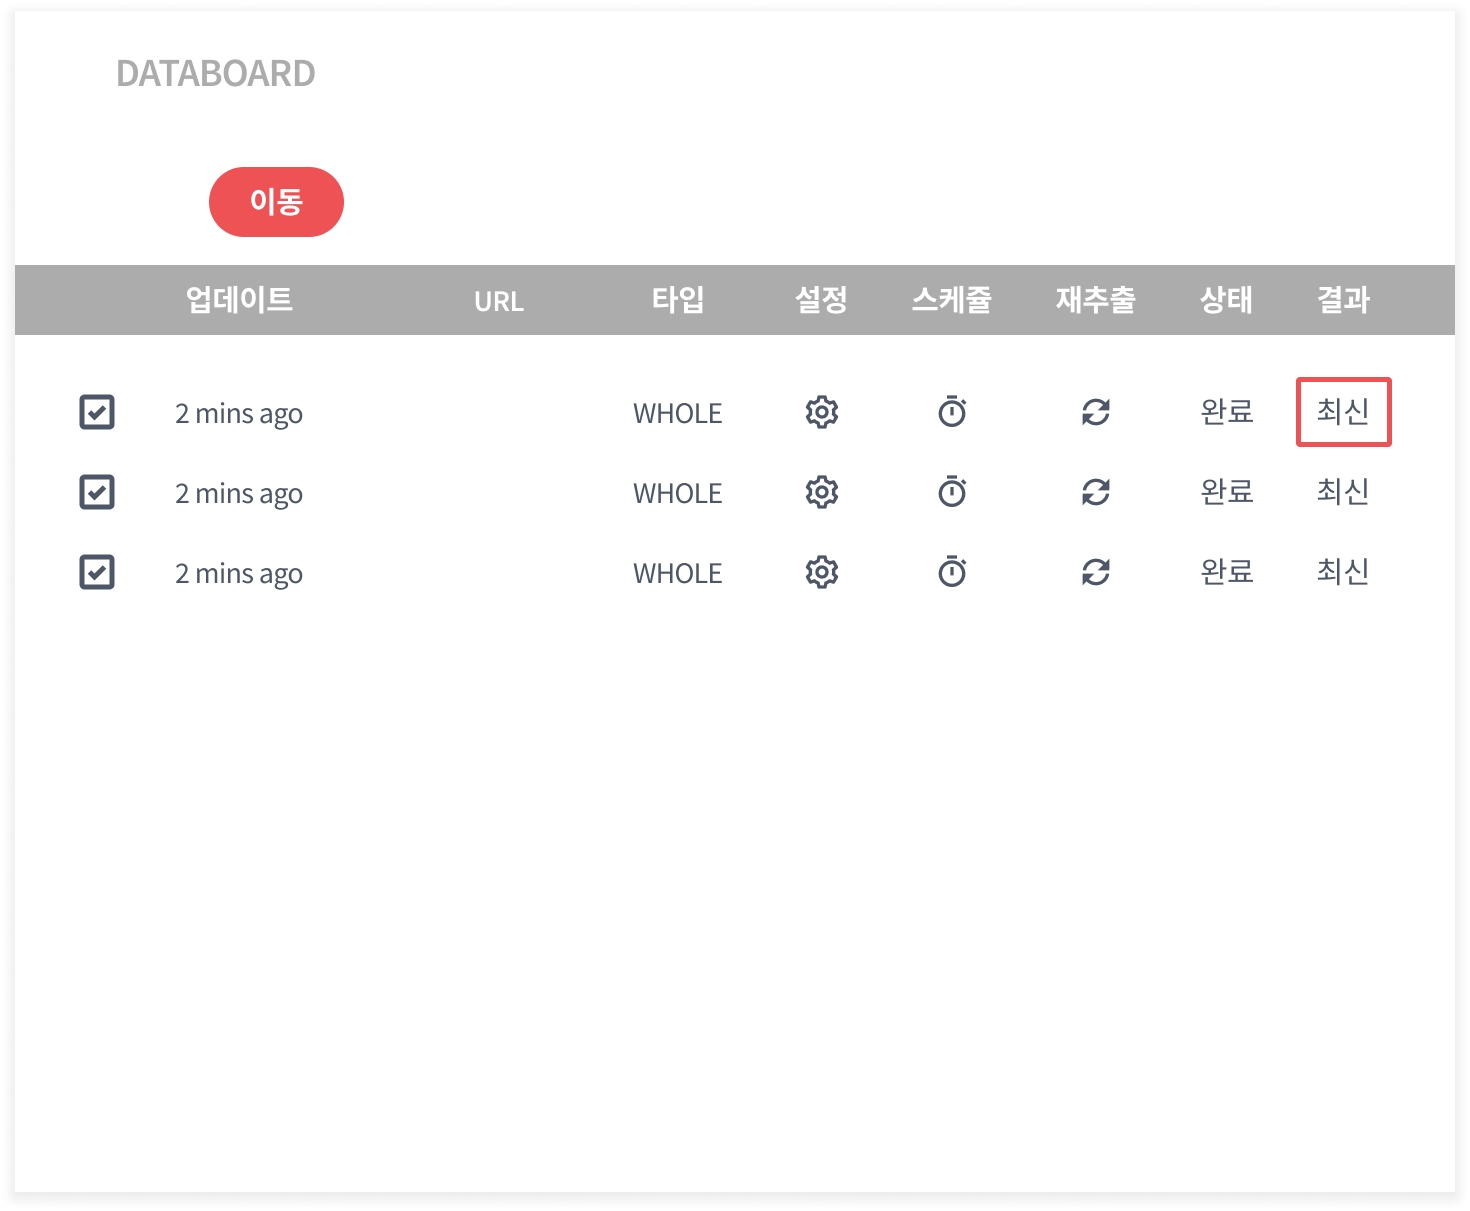
Task: Click re-extract refresh icon in second row
Action: 1096,492
